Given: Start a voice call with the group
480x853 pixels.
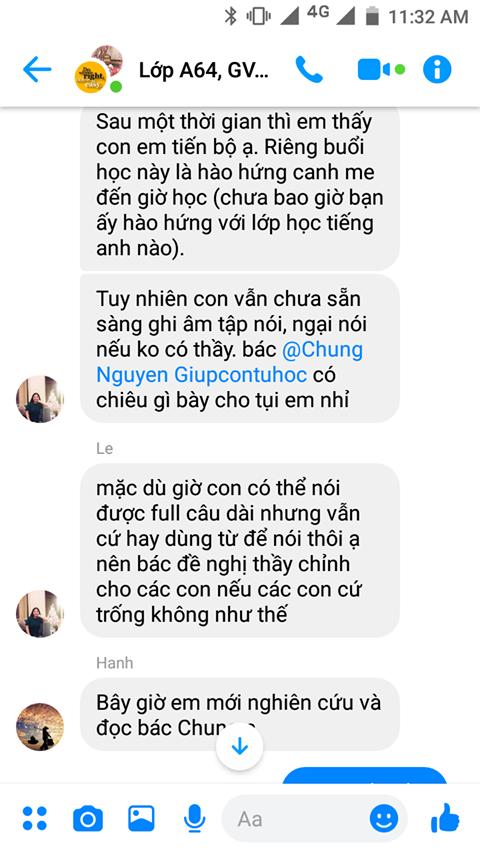Looking at the screenshot, I should [x=309, y=70].
